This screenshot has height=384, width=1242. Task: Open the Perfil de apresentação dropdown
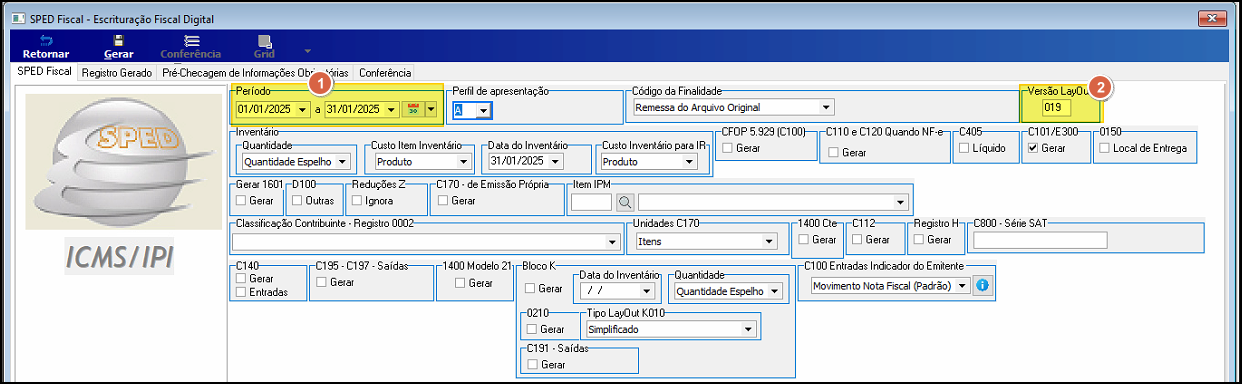[x=484, y=110]
